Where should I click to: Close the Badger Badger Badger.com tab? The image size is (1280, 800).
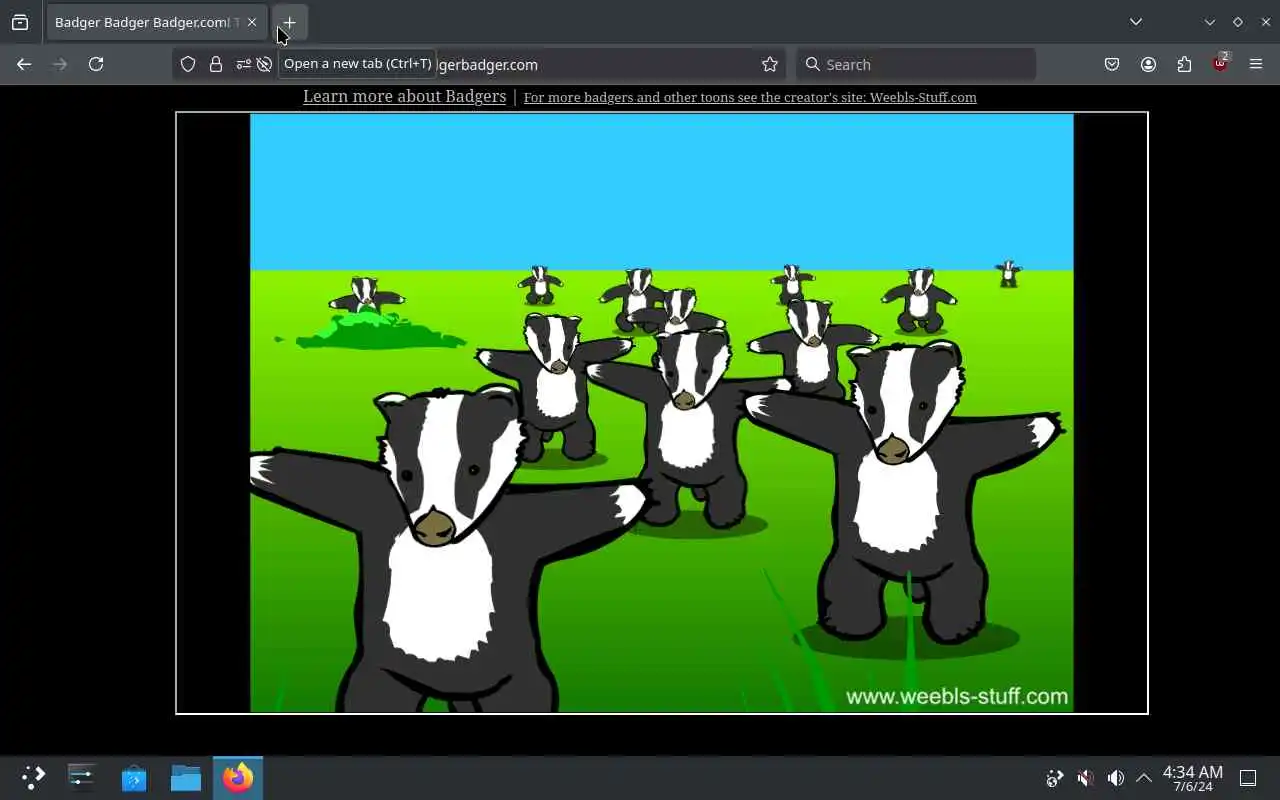252,22
